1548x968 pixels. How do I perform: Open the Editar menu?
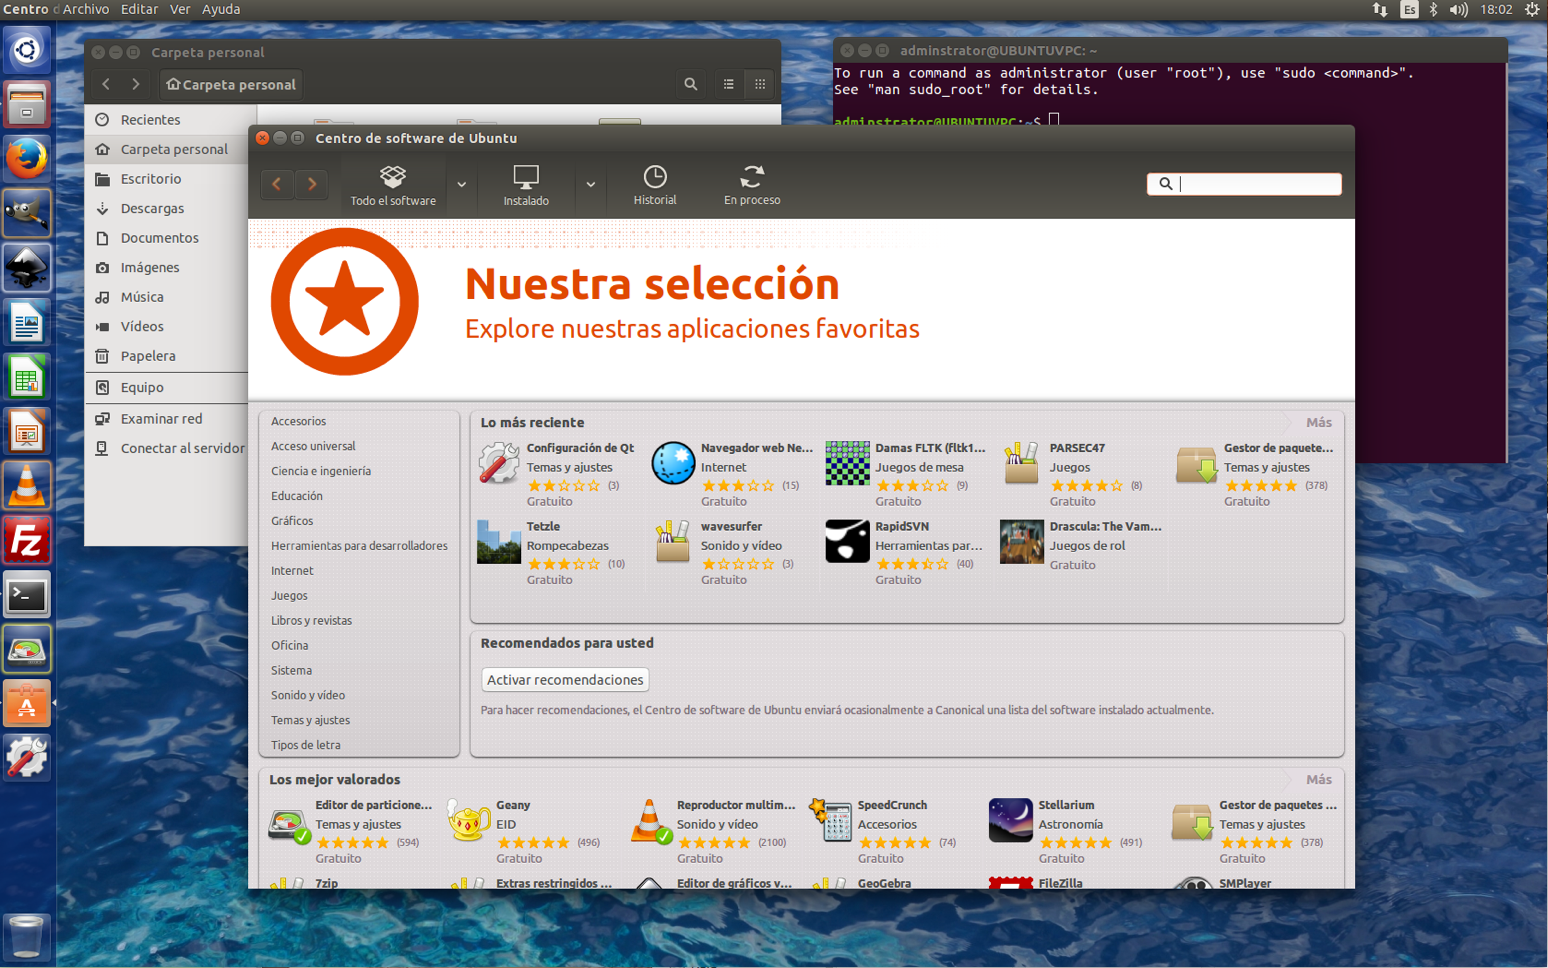[139, 9]
